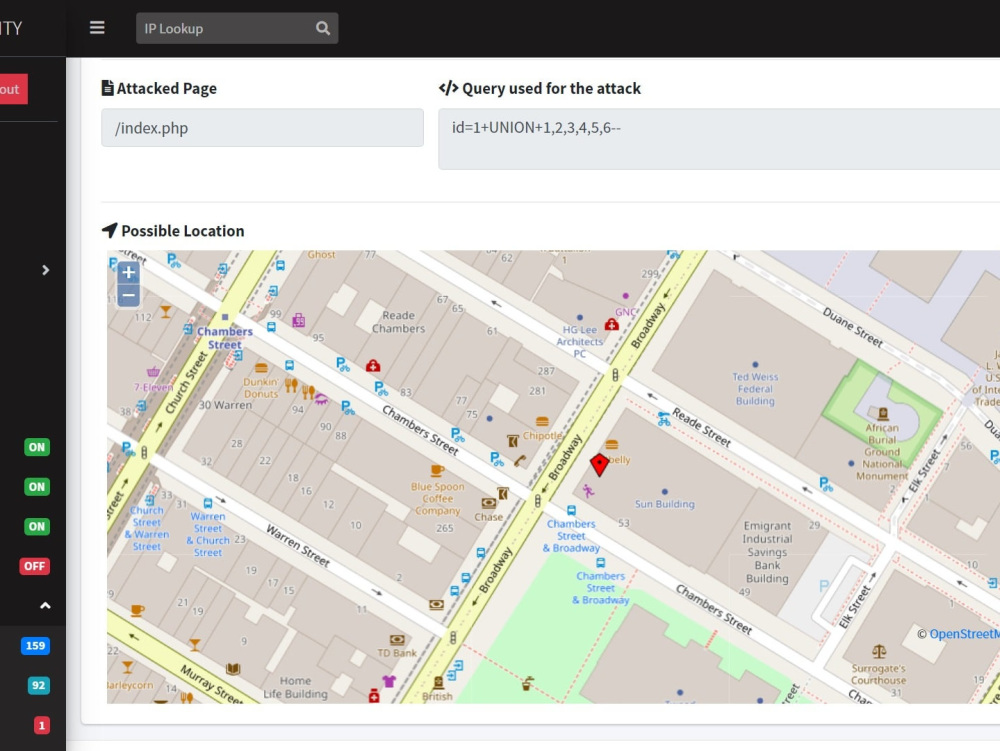The image size is (1000, 751).
Task: Zoom out on the map with minus button
Action: tap(128, 296)
